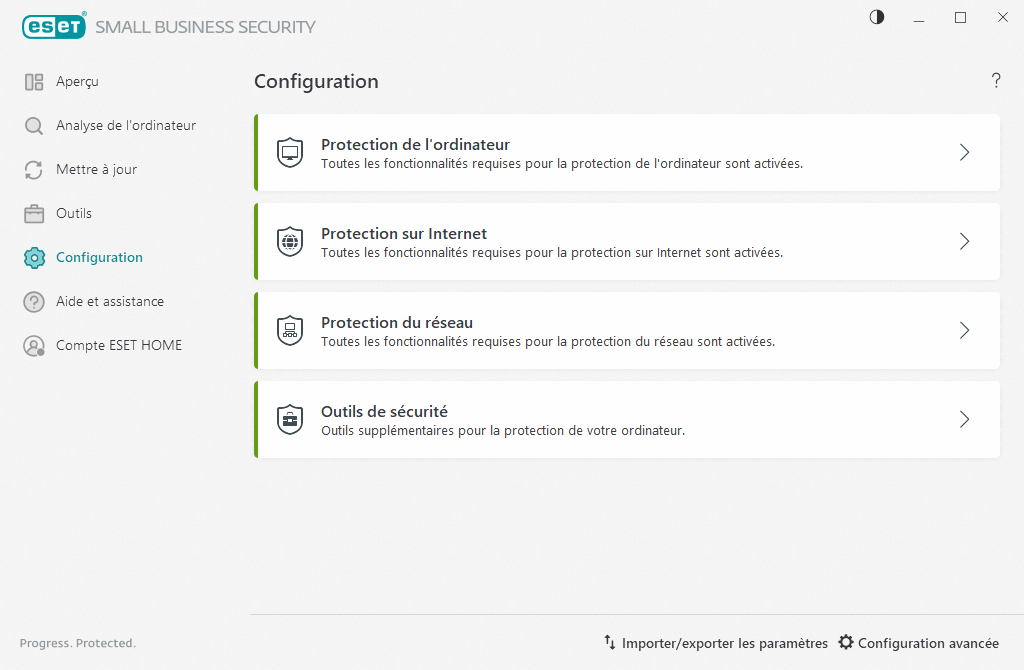Select the Configuration menu item in sidebar
The width and height of the screenshot is (1024, 670).
tap(99, 258)
